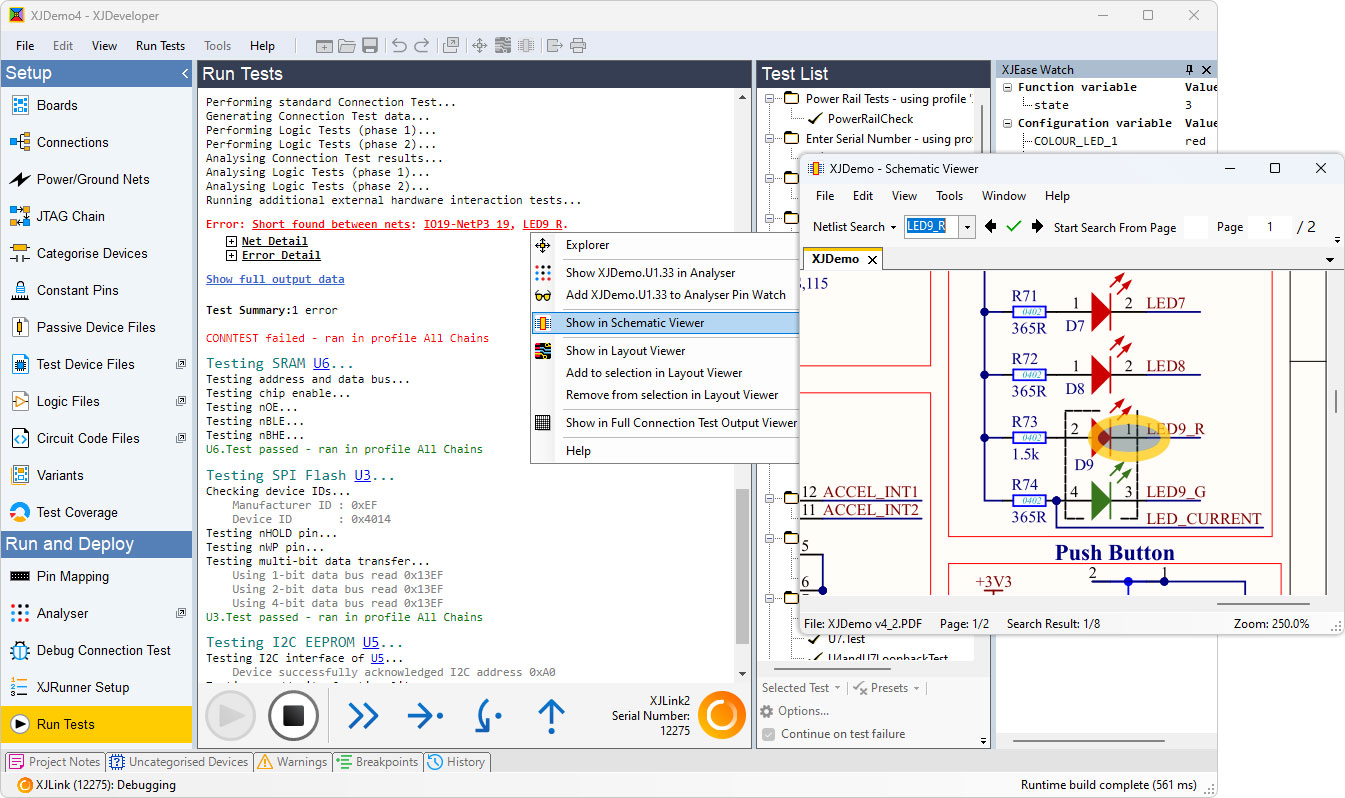Image resolution: width=1345 pixels, height=798 pixels.
Task: Expand the Error Detail section
Action: [232, 255]
